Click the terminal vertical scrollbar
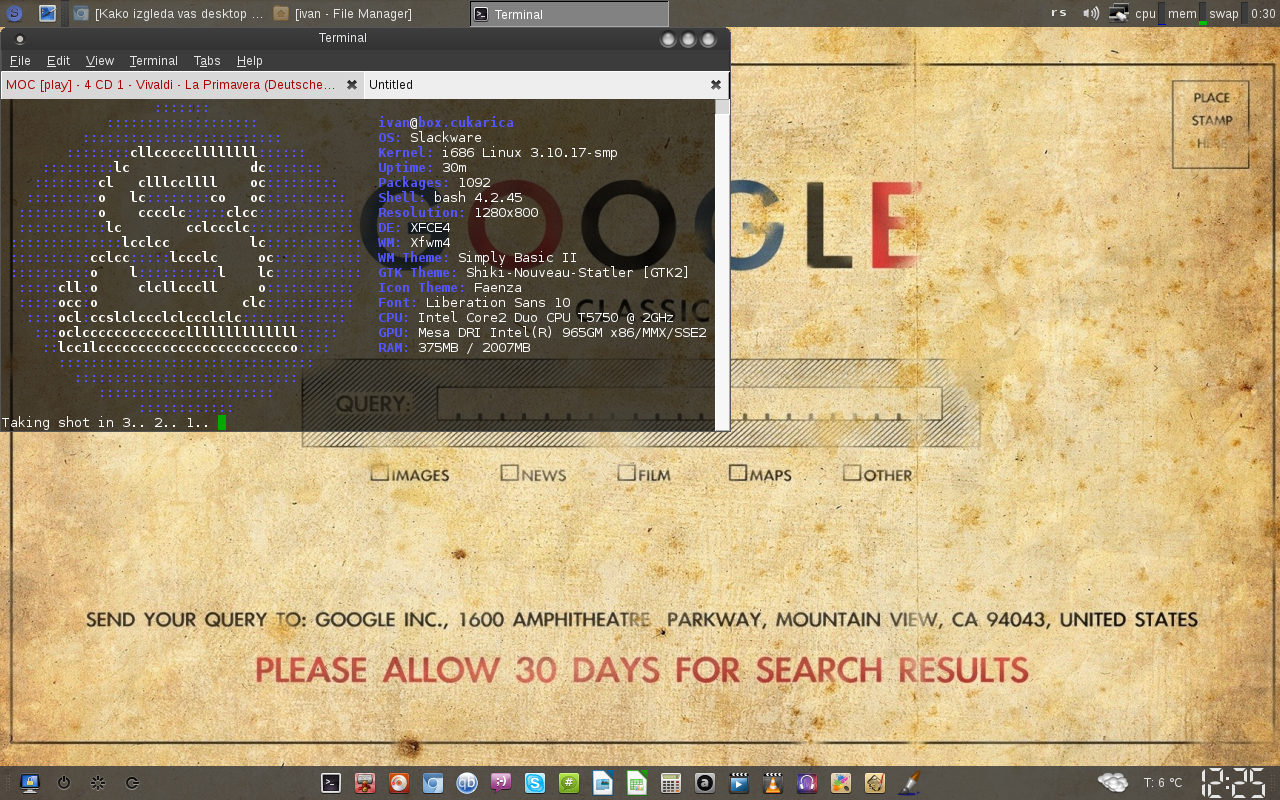This screenshot has height=800, width=1280. pos(722,265)
